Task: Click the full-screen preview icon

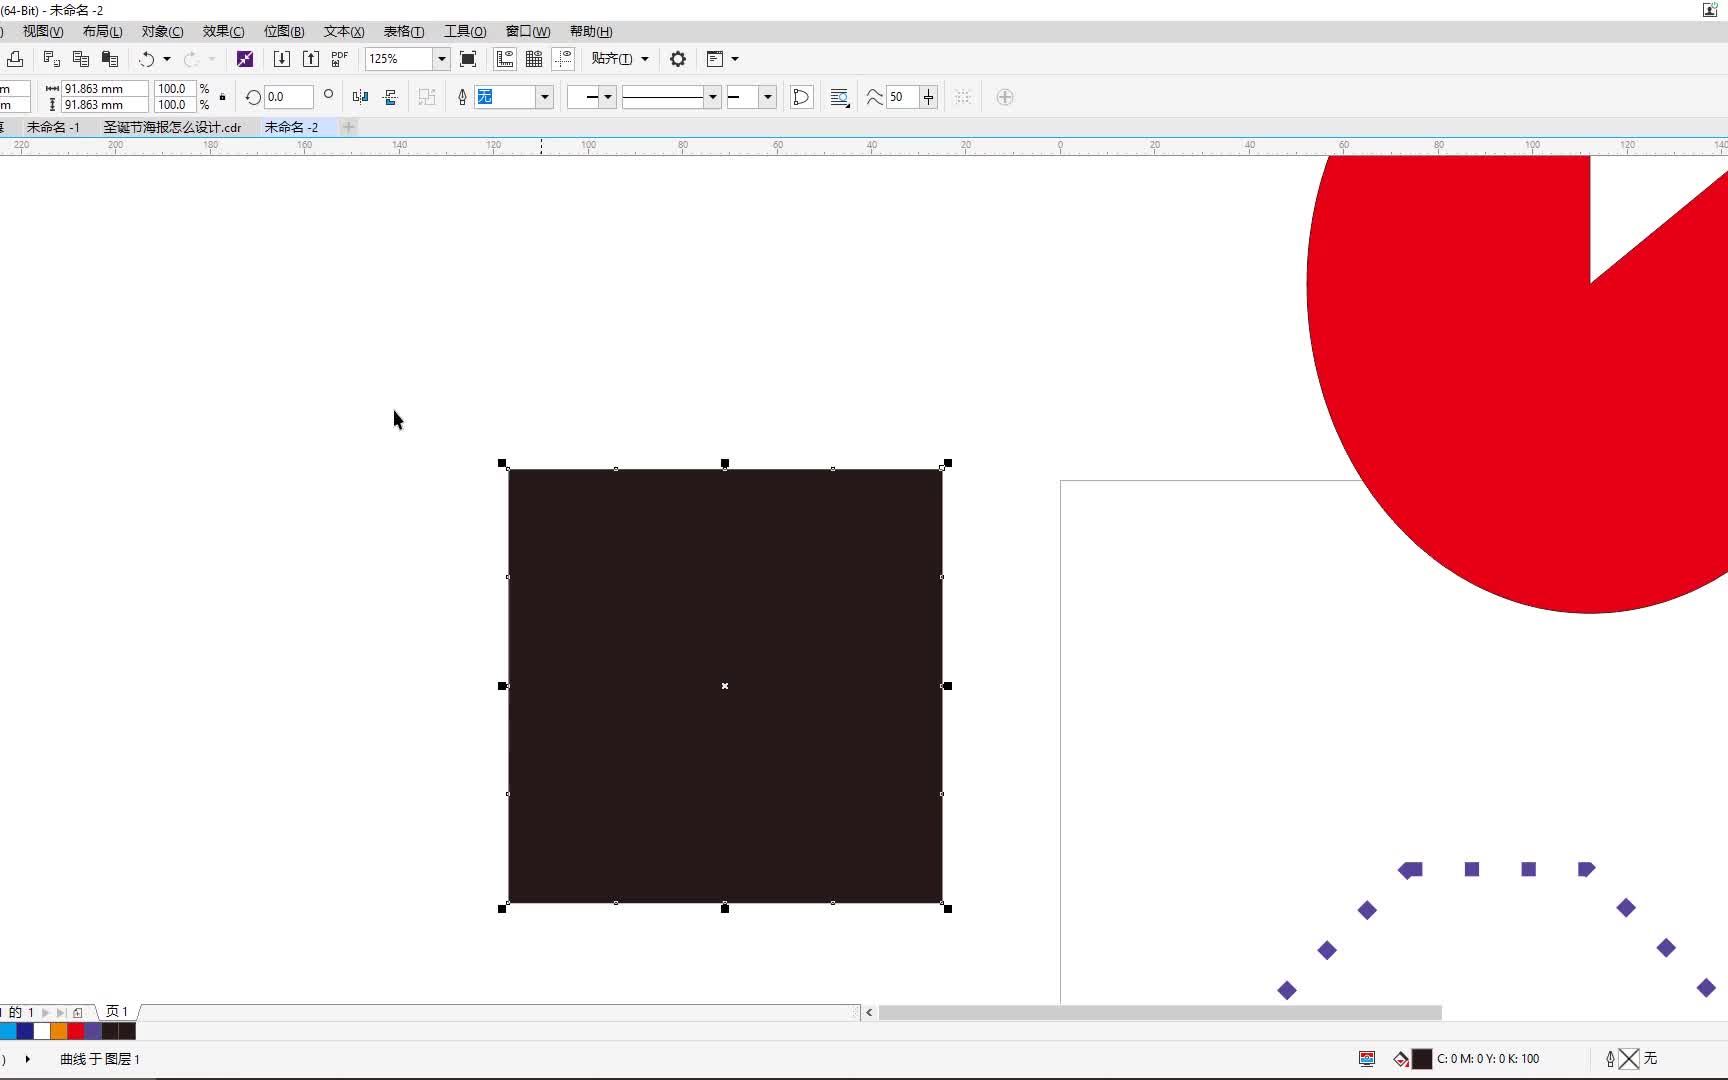Action: 468,59
